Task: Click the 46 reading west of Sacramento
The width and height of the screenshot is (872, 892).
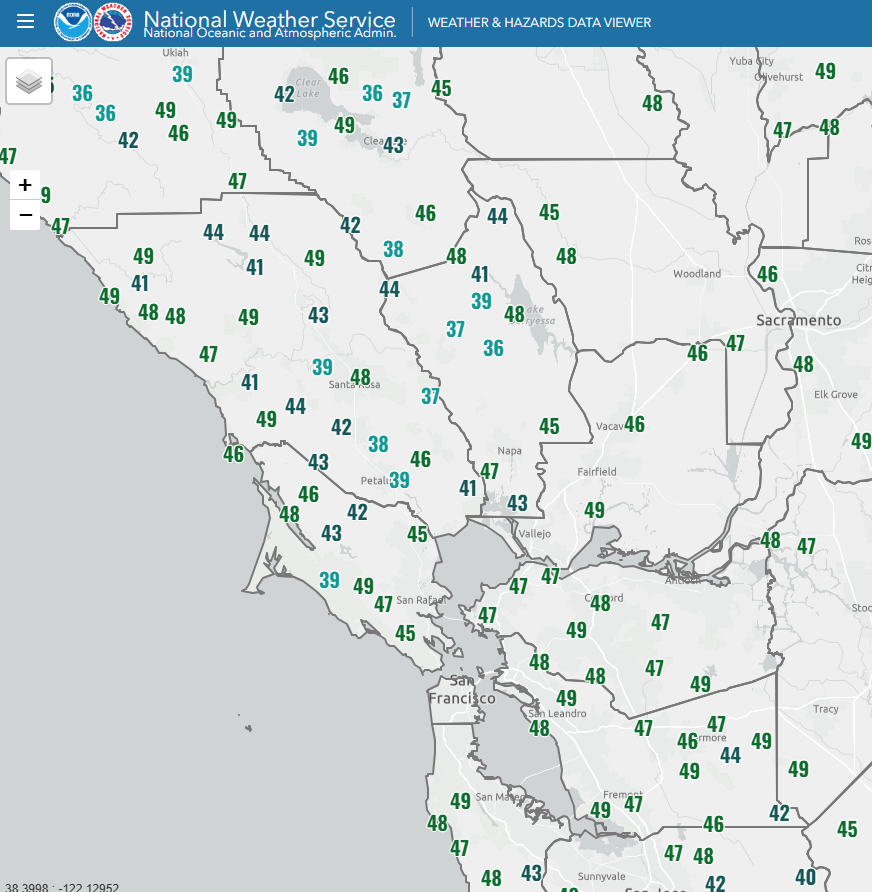Action: [x=767, y=274]
